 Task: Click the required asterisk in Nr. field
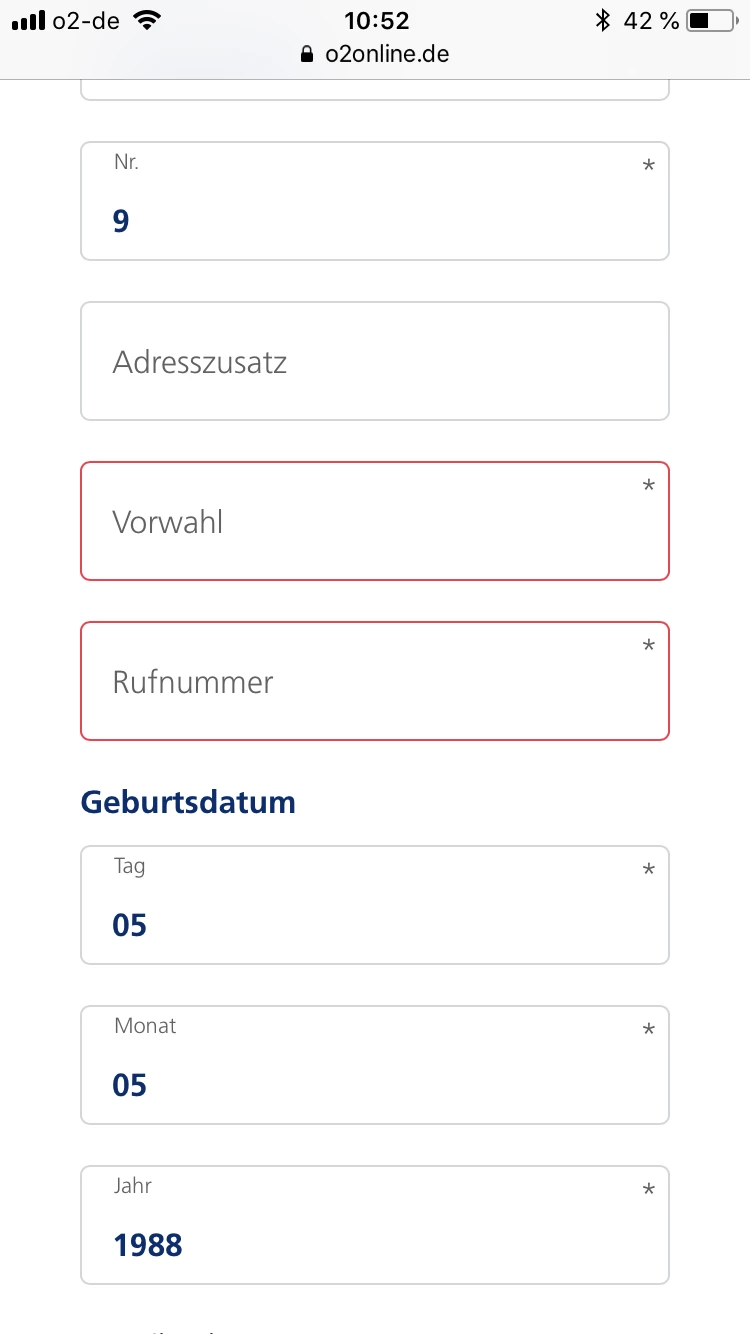(x=649, y=167)
